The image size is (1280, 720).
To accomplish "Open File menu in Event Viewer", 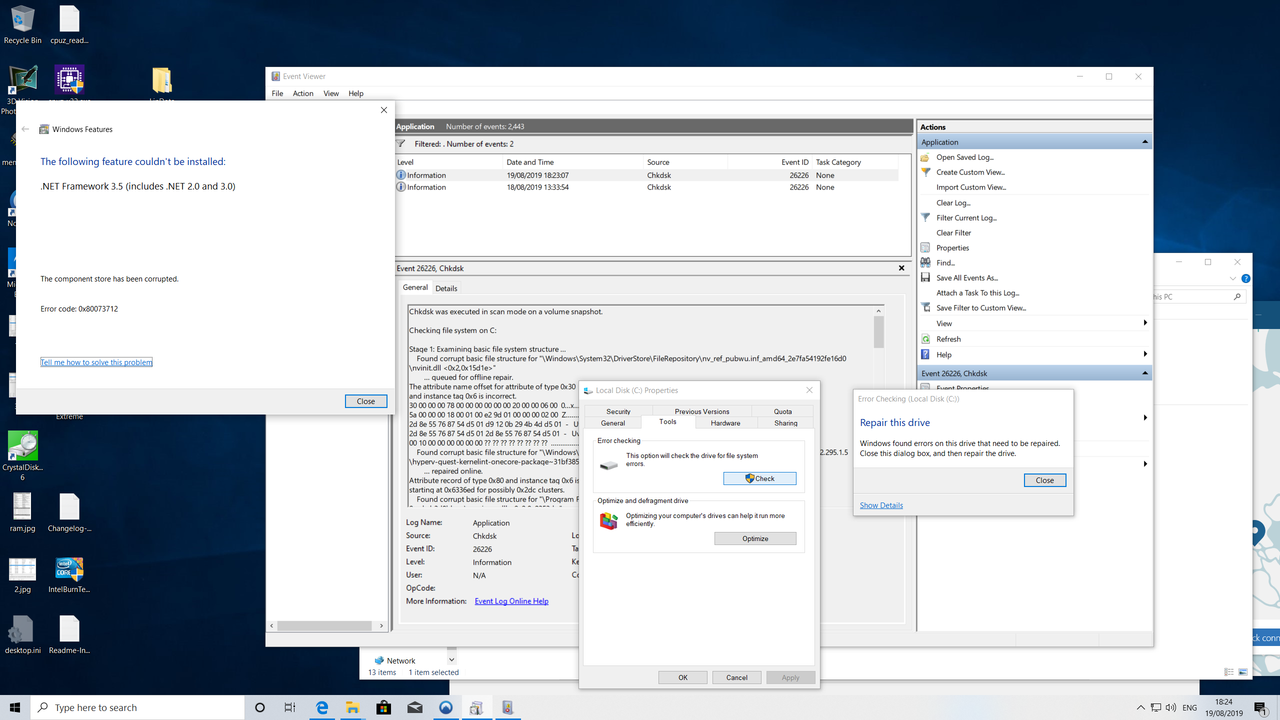I will click(x=278, y=93).
